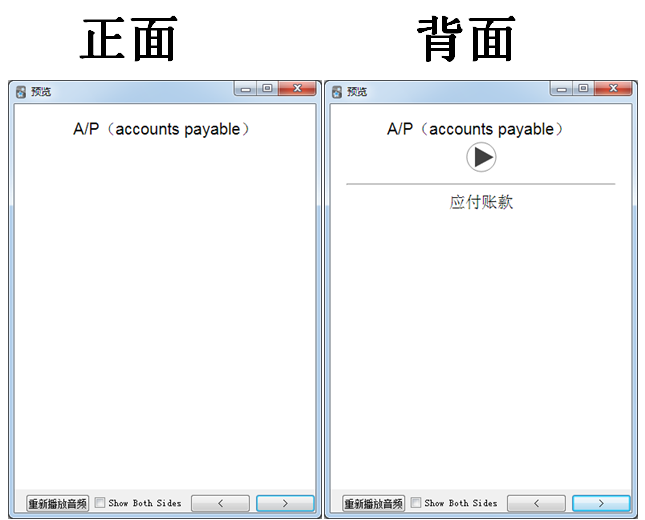Click the '应付账款' answer text

[481, 202]
